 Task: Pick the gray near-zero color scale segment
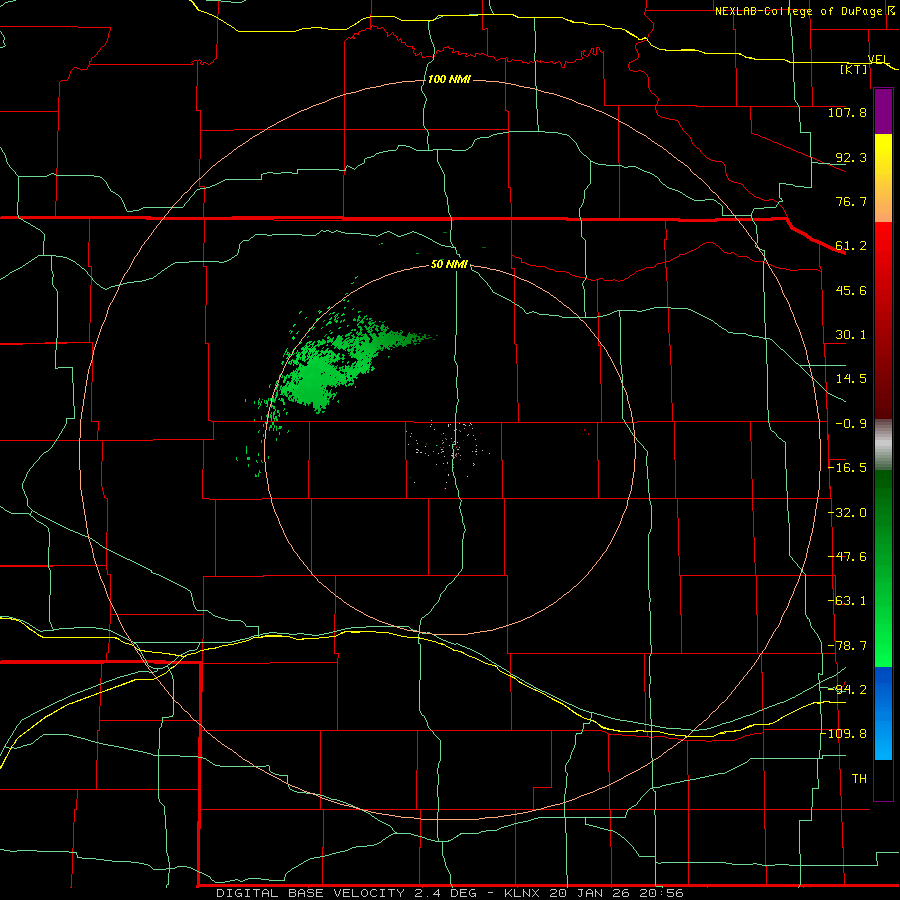pos(883,444)
